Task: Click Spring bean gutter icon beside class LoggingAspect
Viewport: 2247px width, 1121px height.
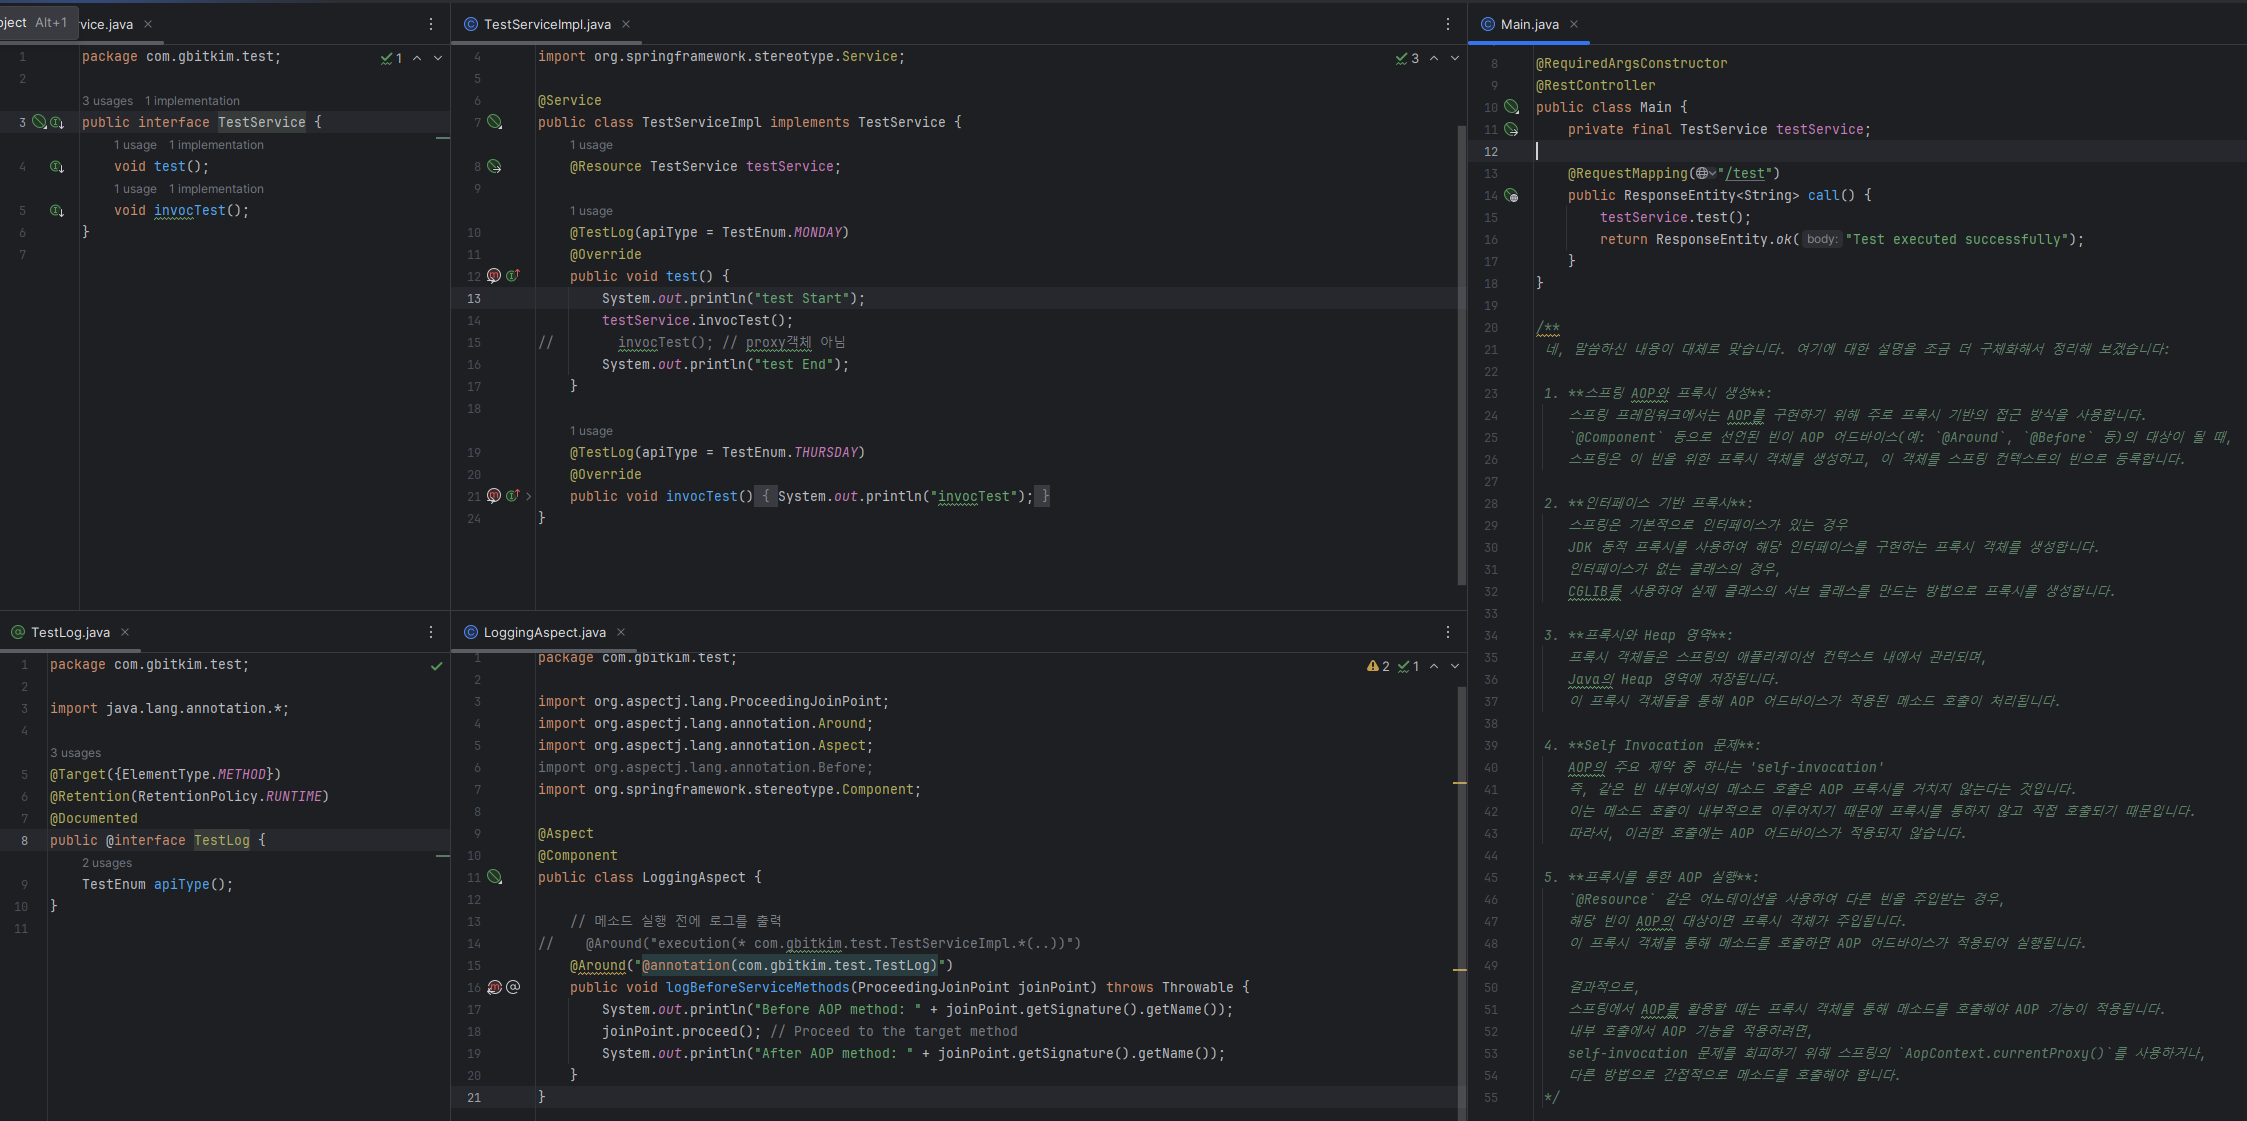Action: point(494,877)
